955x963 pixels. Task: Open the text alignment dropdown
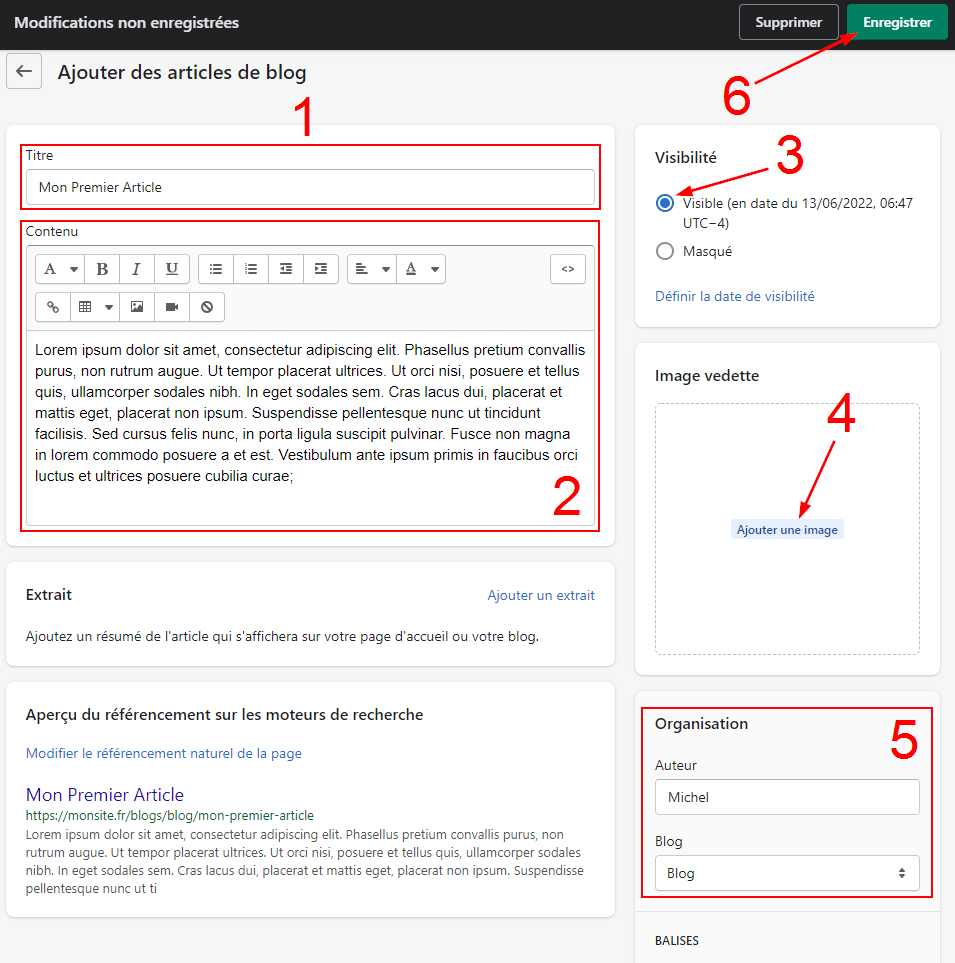pos(372,269)
